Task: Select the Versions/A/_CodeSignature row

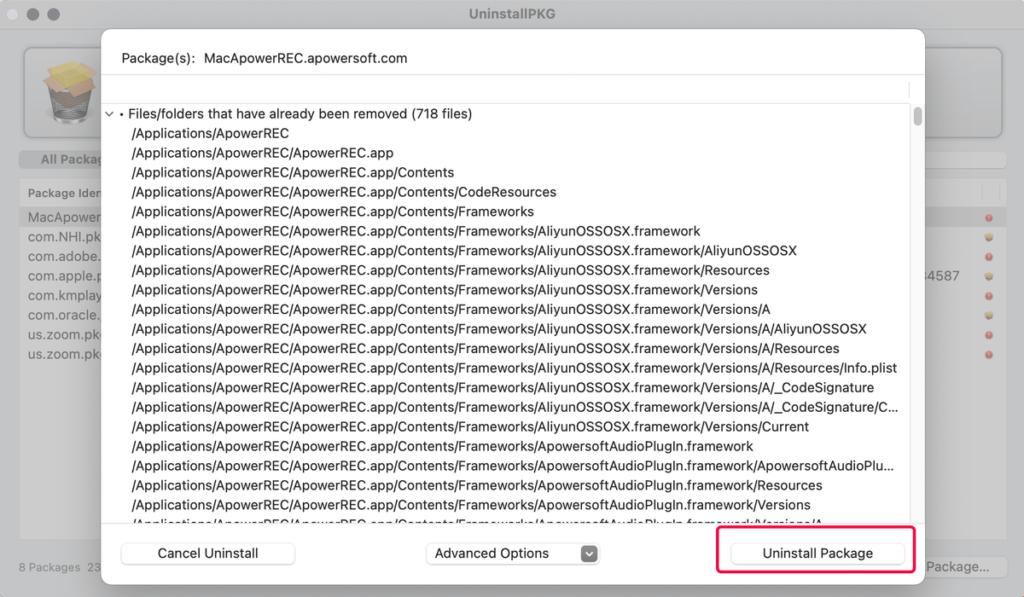Action: (x=503, y=388)
